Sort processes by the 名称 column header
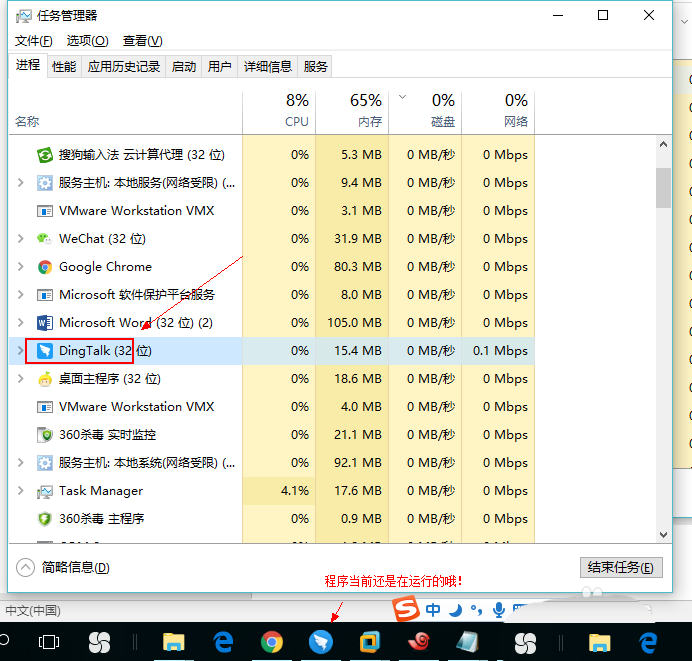Screen dimensions: 692x661 pyautogui.click(x=125, y=112)
